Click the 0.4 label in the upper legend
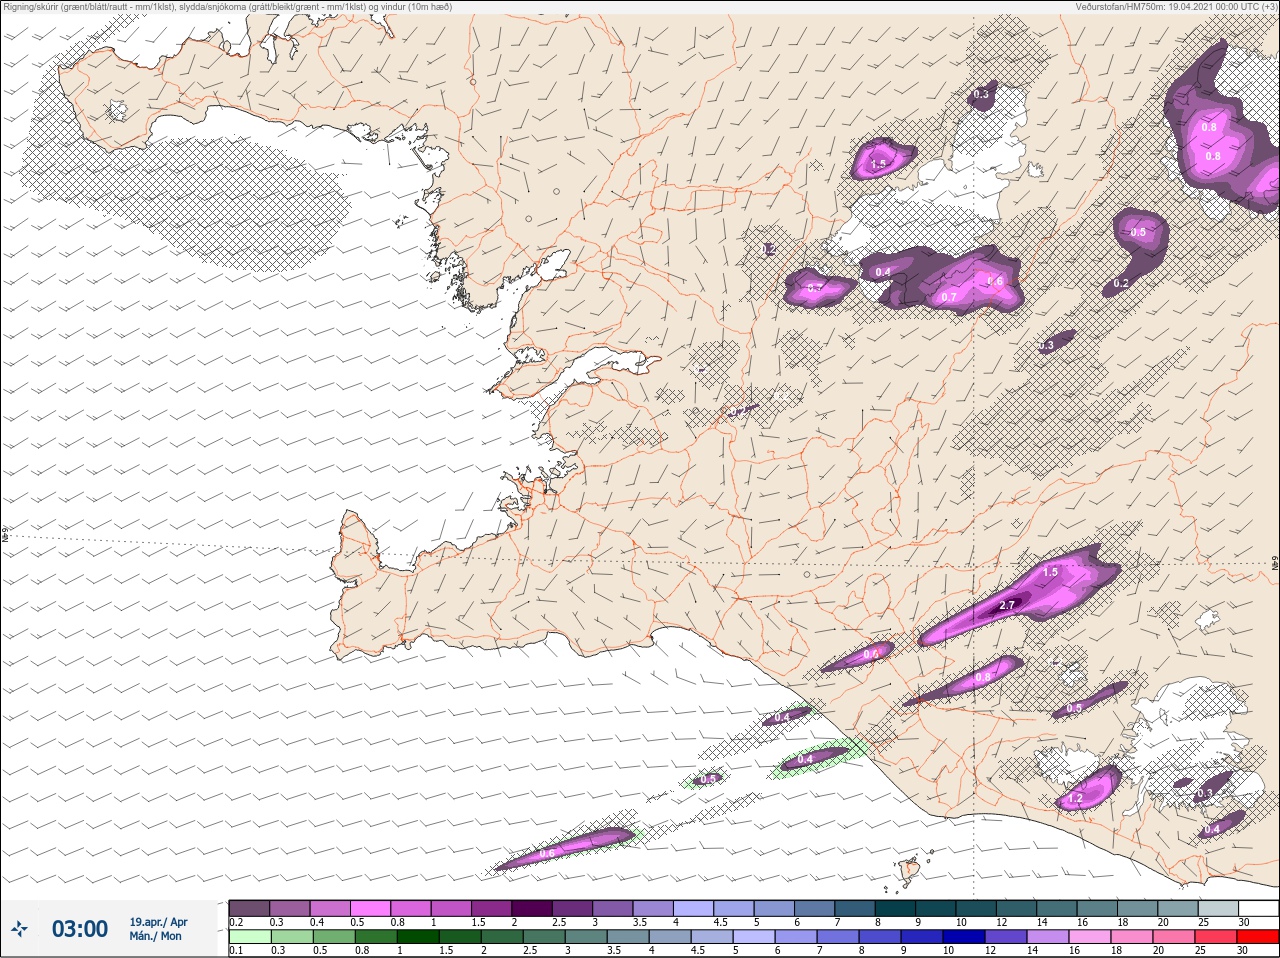Viewport: 1280px width, 958px height. click(317, 922)
